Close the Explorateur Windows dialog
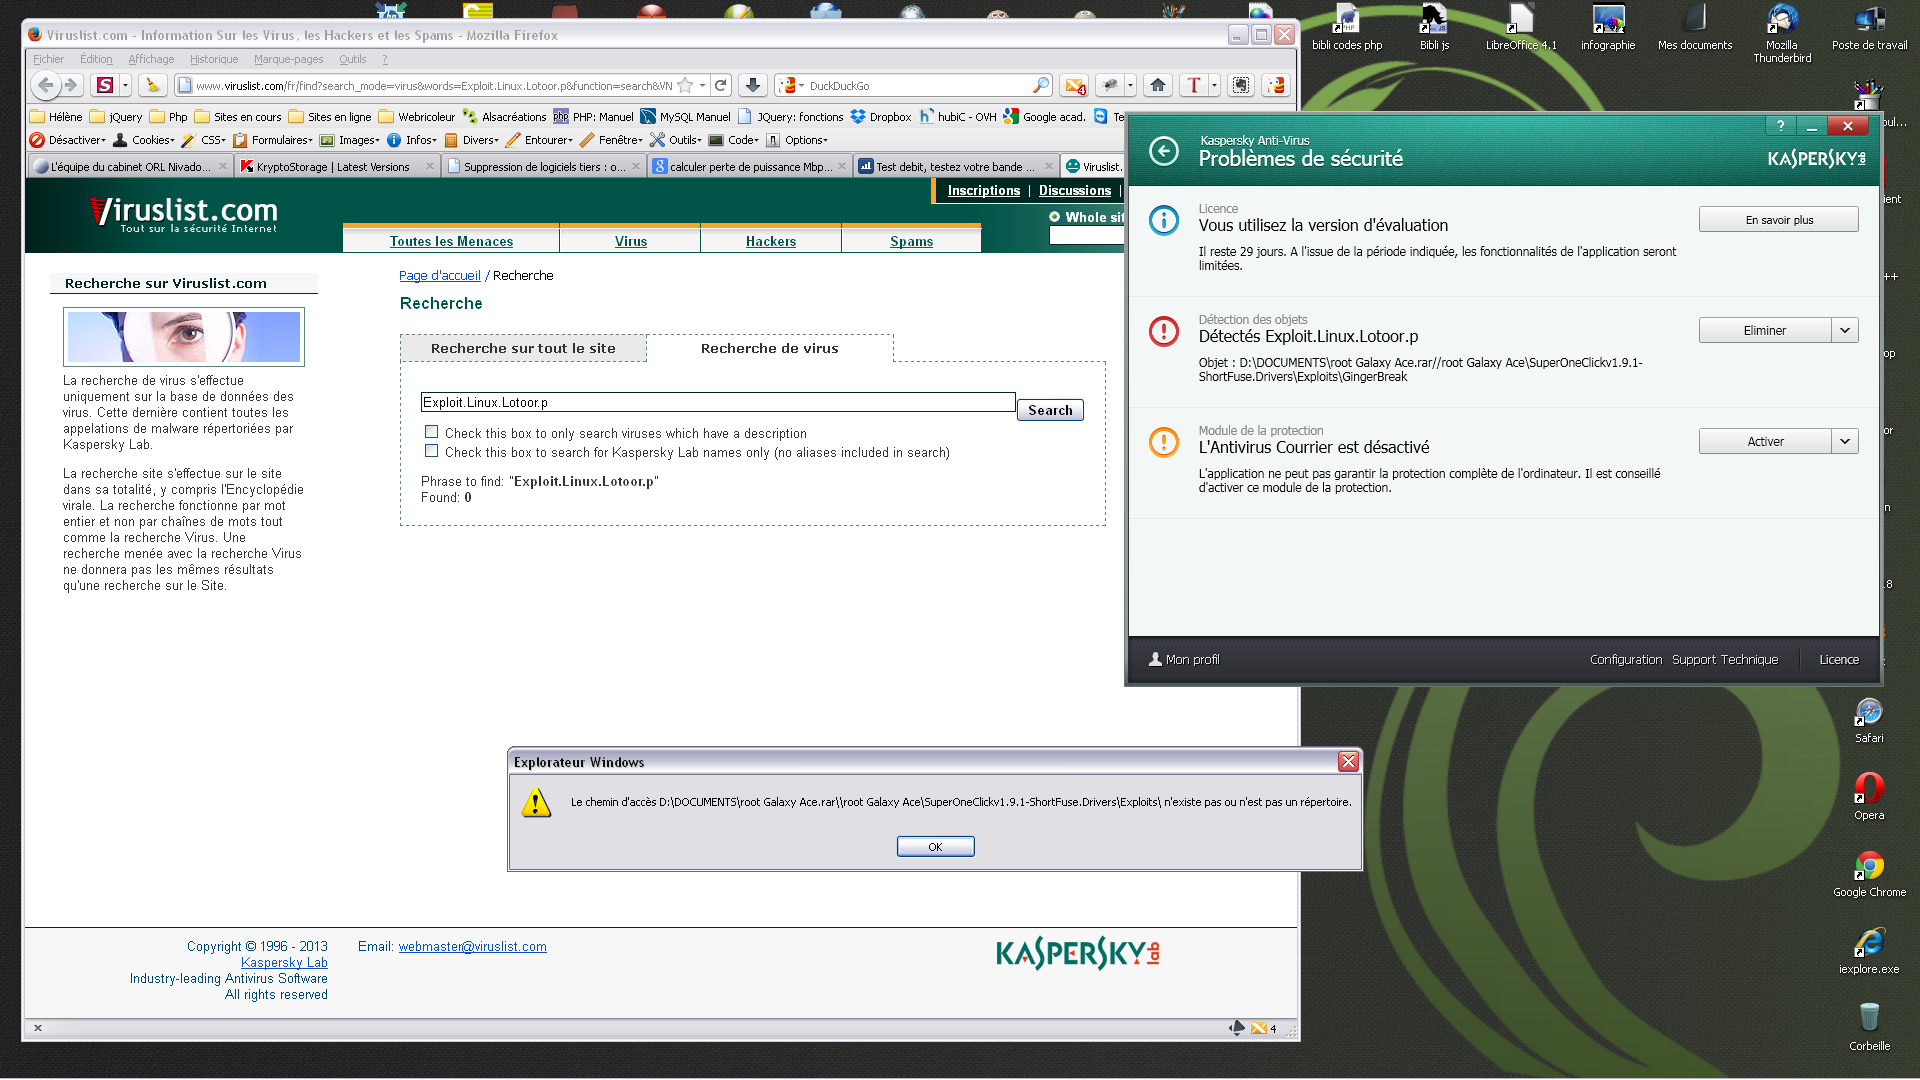 (x=1348, y=762)
